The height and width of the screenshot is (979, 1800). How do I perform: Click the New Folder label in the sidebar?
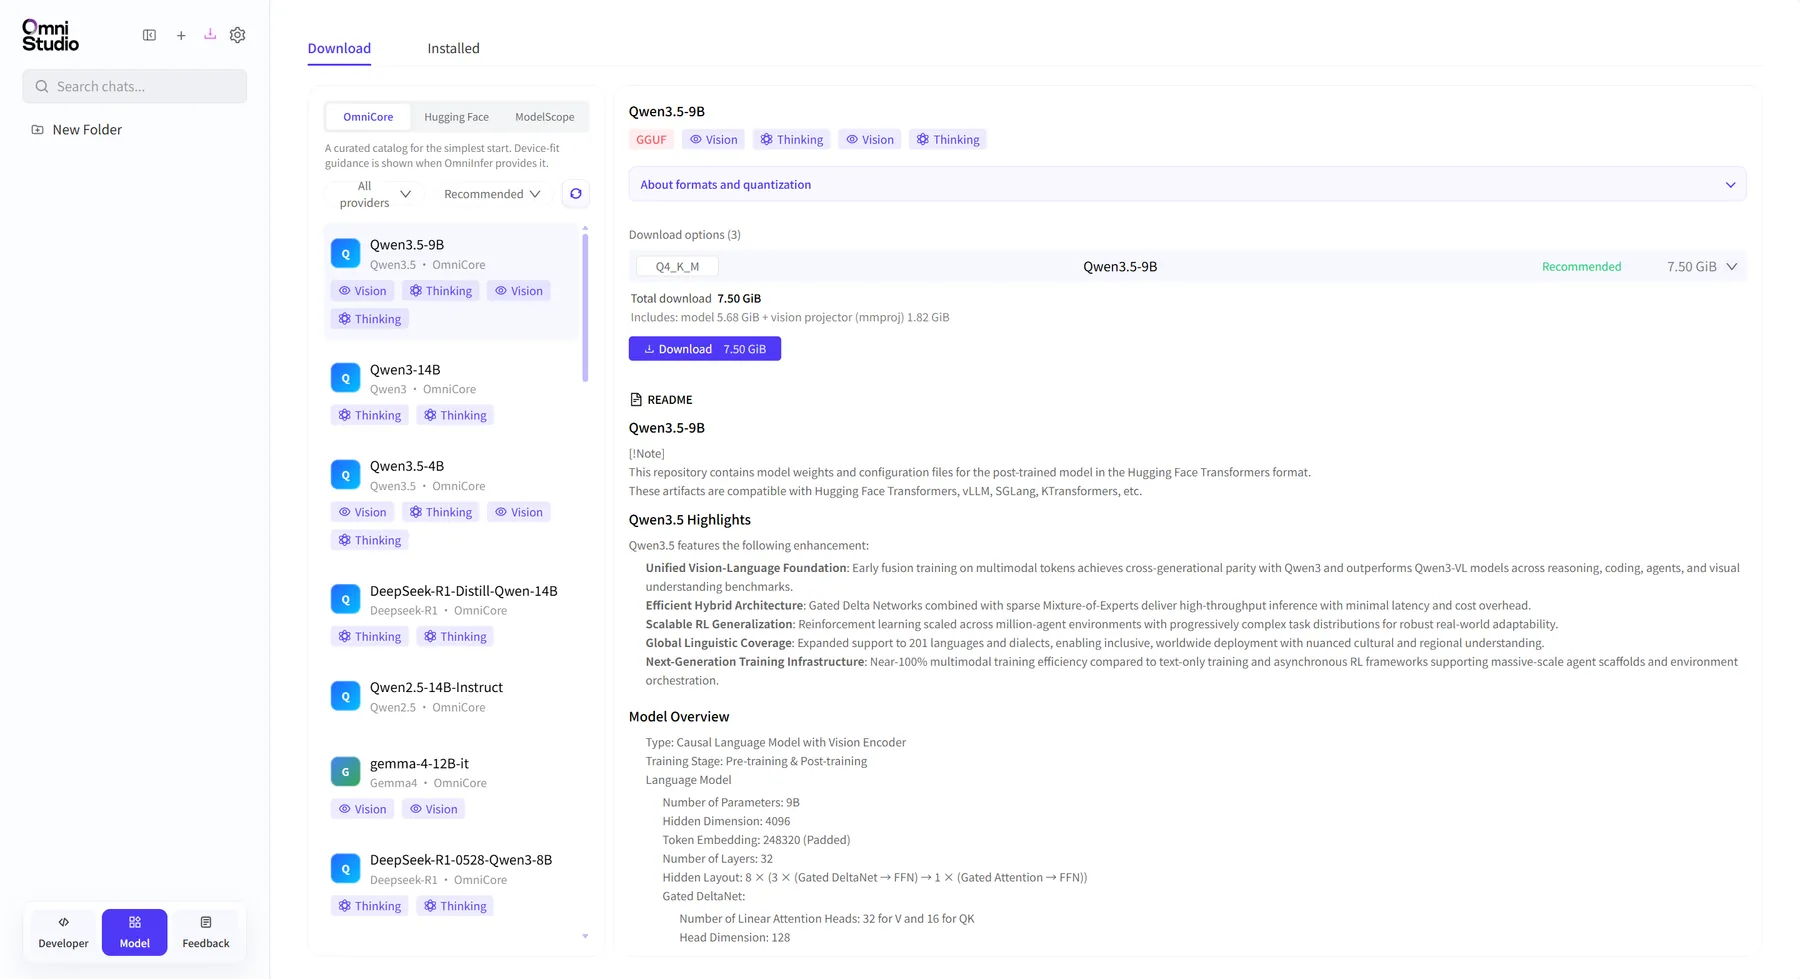pyautogui.click(x=87, y=130)
